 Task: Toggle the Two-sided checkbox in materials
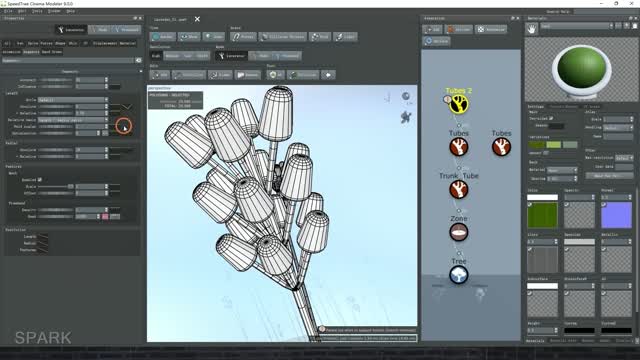point(551,118)
